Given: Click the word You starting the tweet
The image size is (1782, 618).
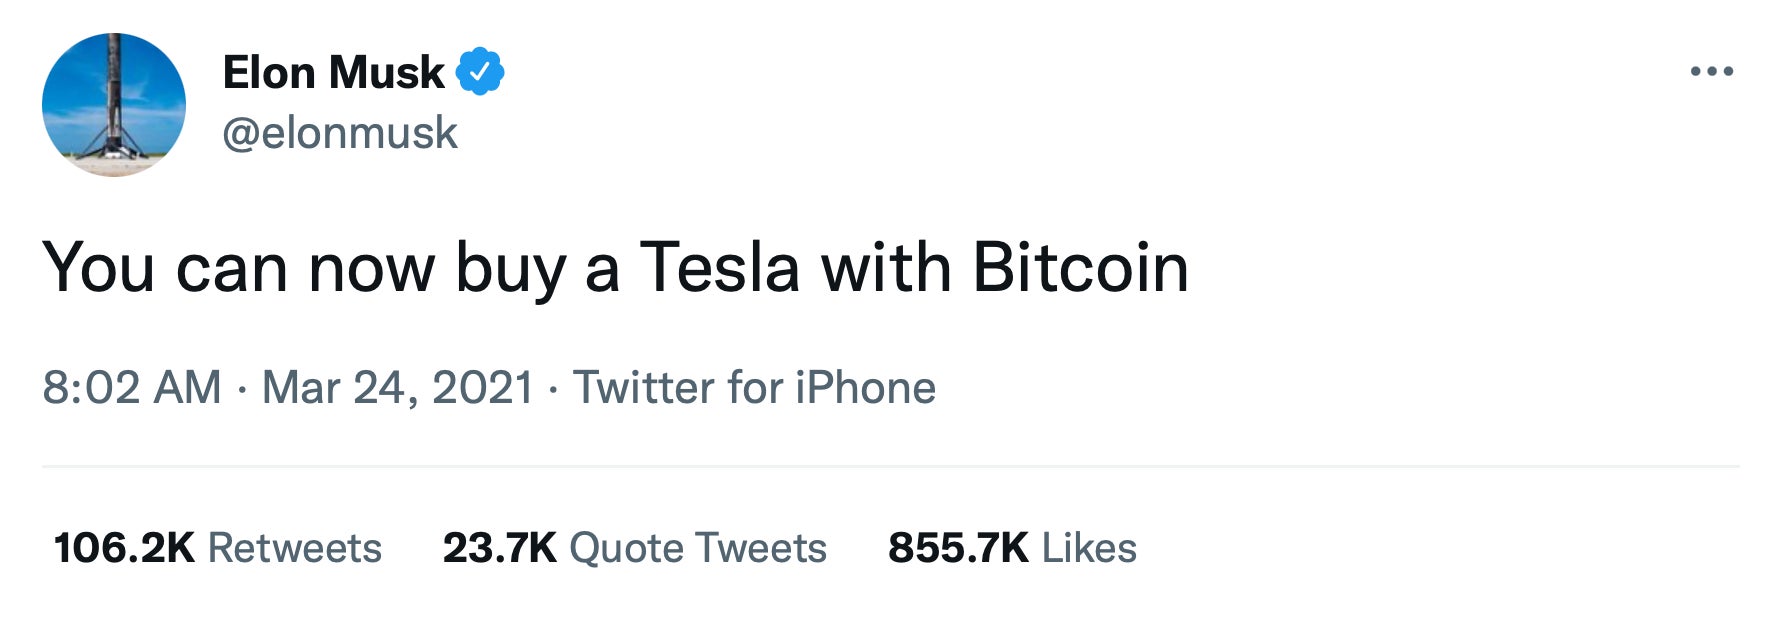Looking at the screenshot, I should pos(98,268).
